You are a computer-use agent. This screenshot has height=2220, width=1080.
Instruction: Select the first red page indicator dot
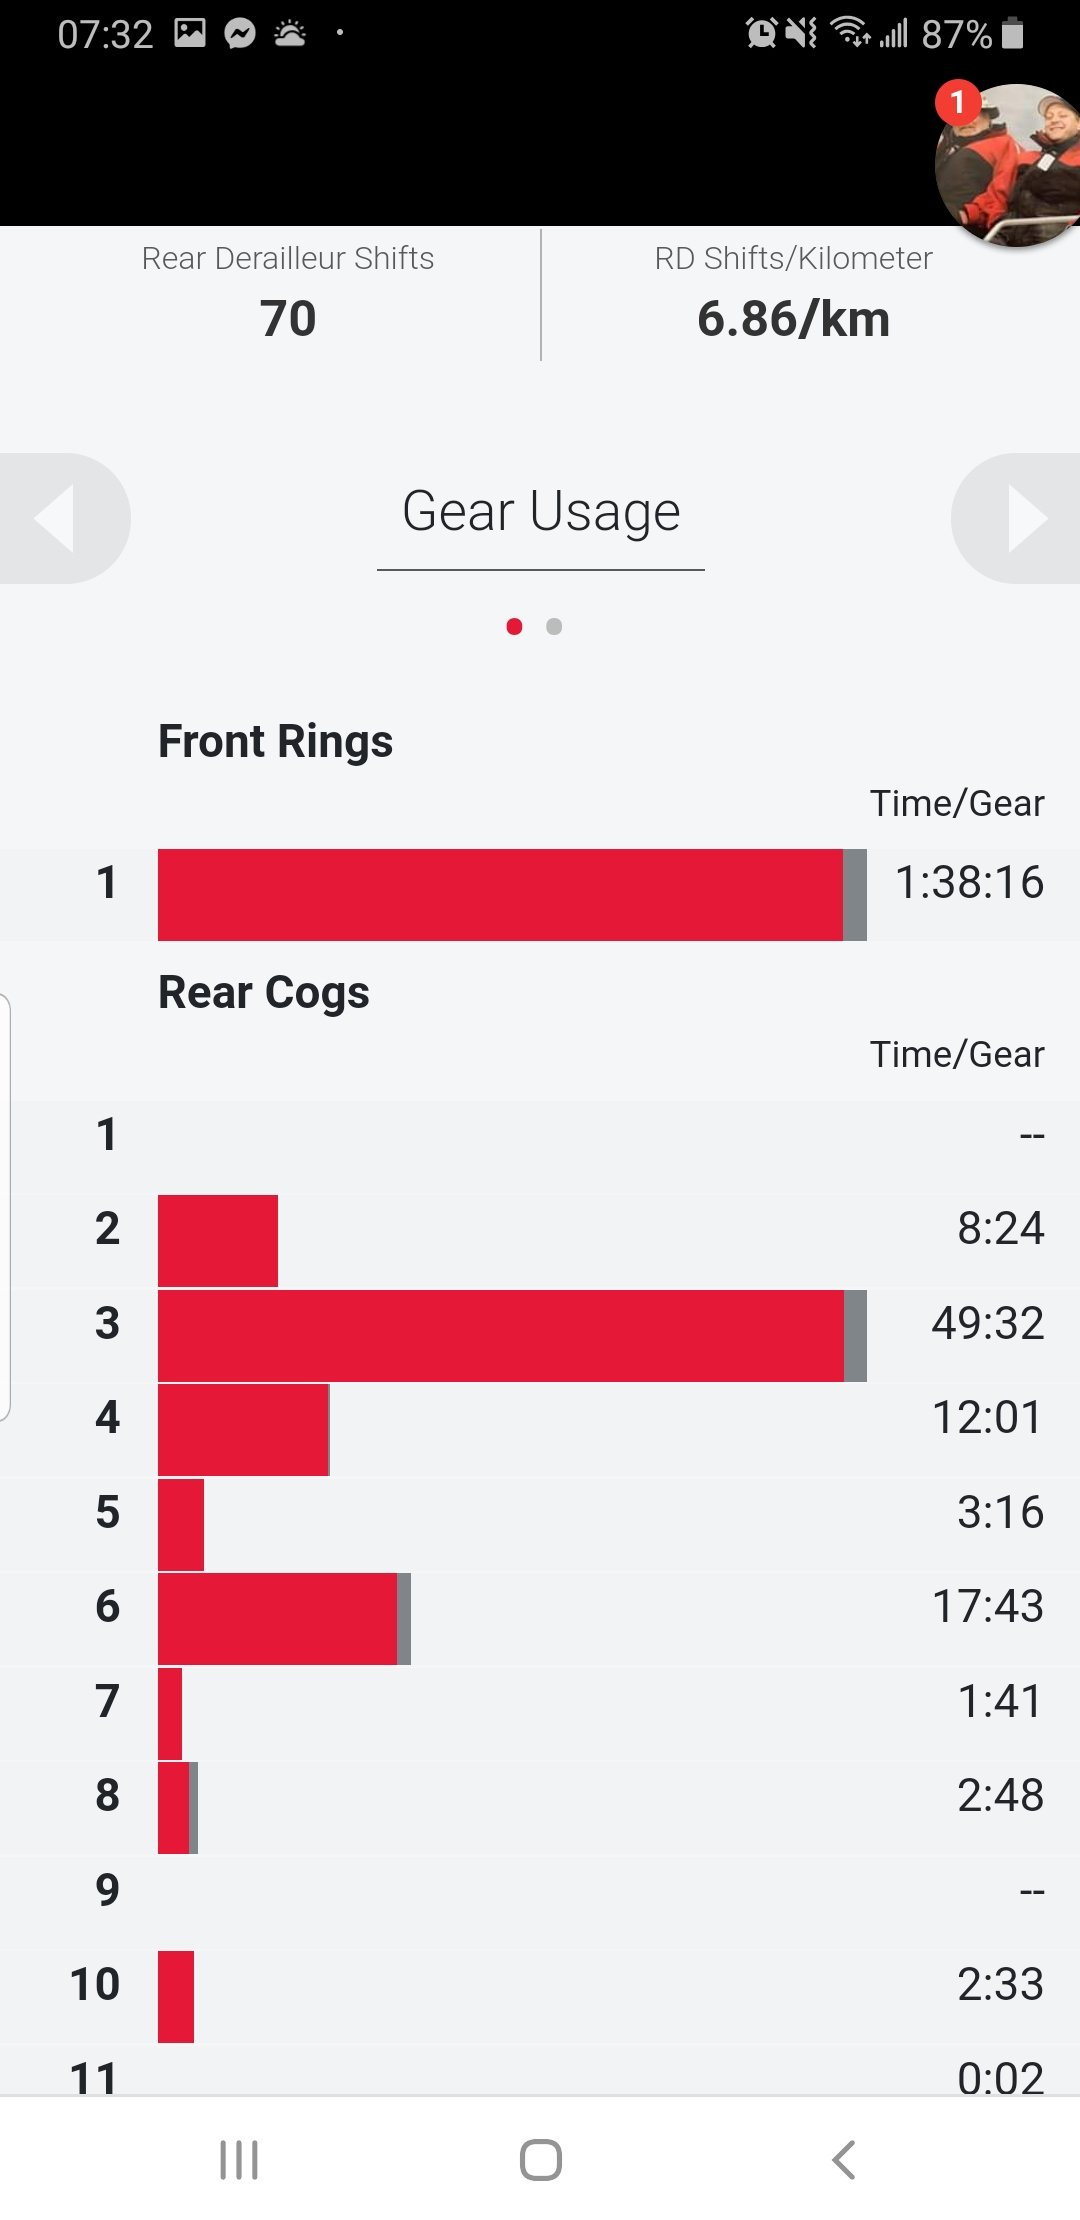coord(514,626)
